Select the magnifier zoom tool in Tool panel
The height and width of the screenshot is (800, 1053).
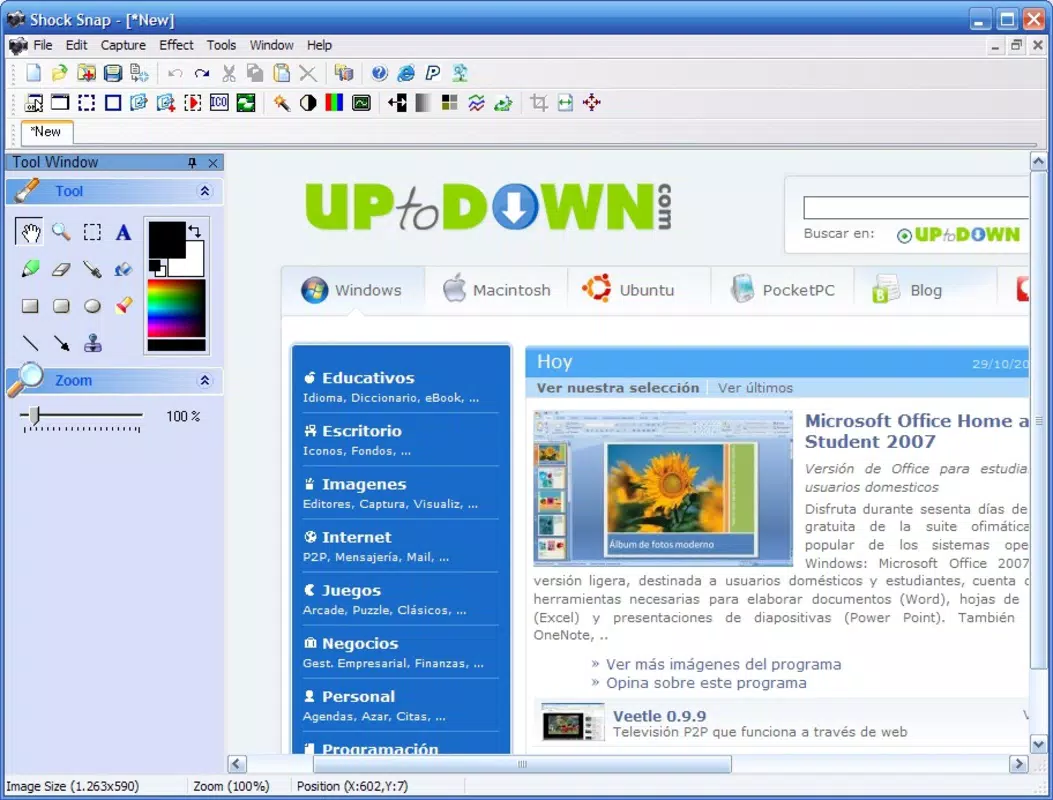(x=61, y=232)
